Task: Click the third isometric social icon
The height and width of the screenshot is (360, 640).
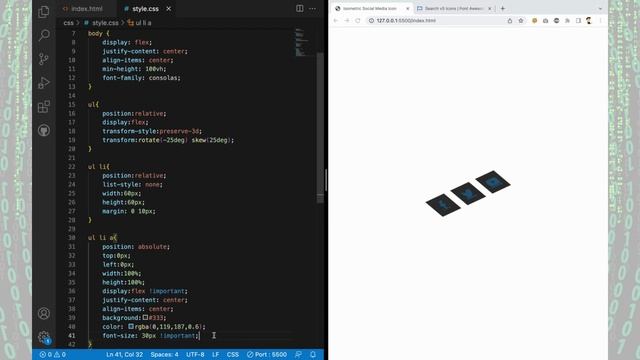Action: click(493, 182)
